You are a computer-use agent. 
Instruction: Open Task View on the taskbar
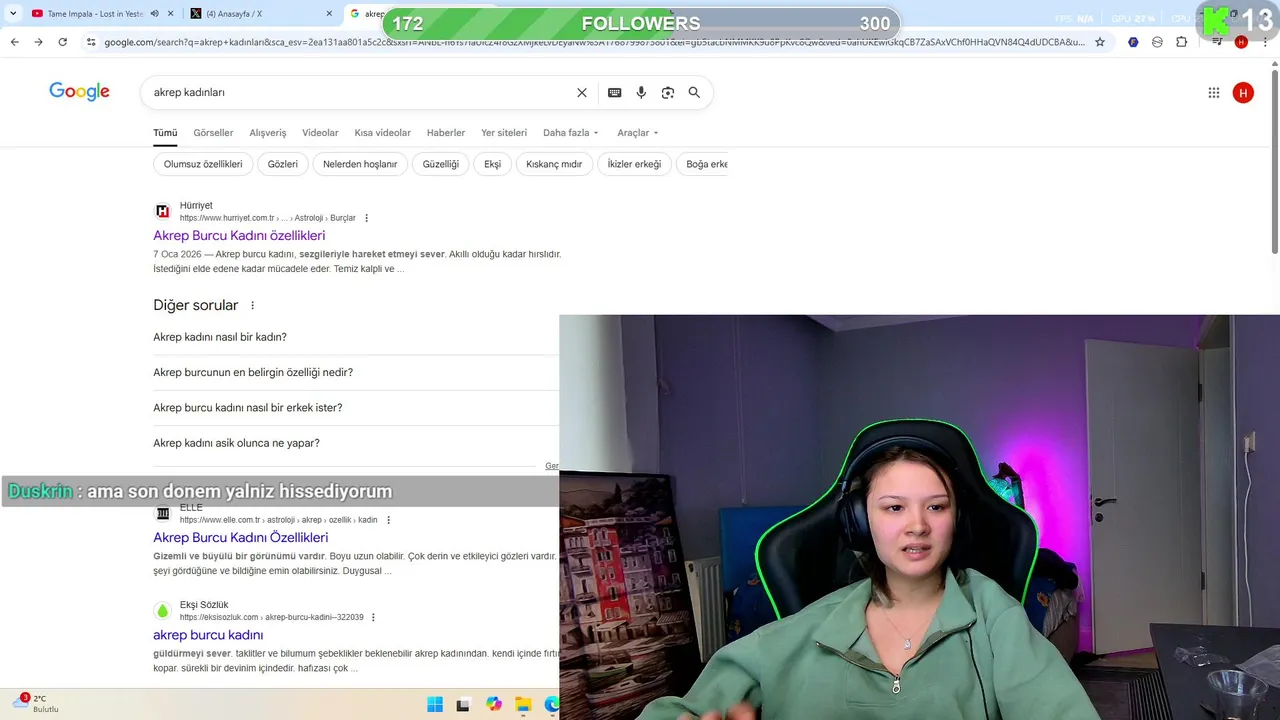(463, 705)
